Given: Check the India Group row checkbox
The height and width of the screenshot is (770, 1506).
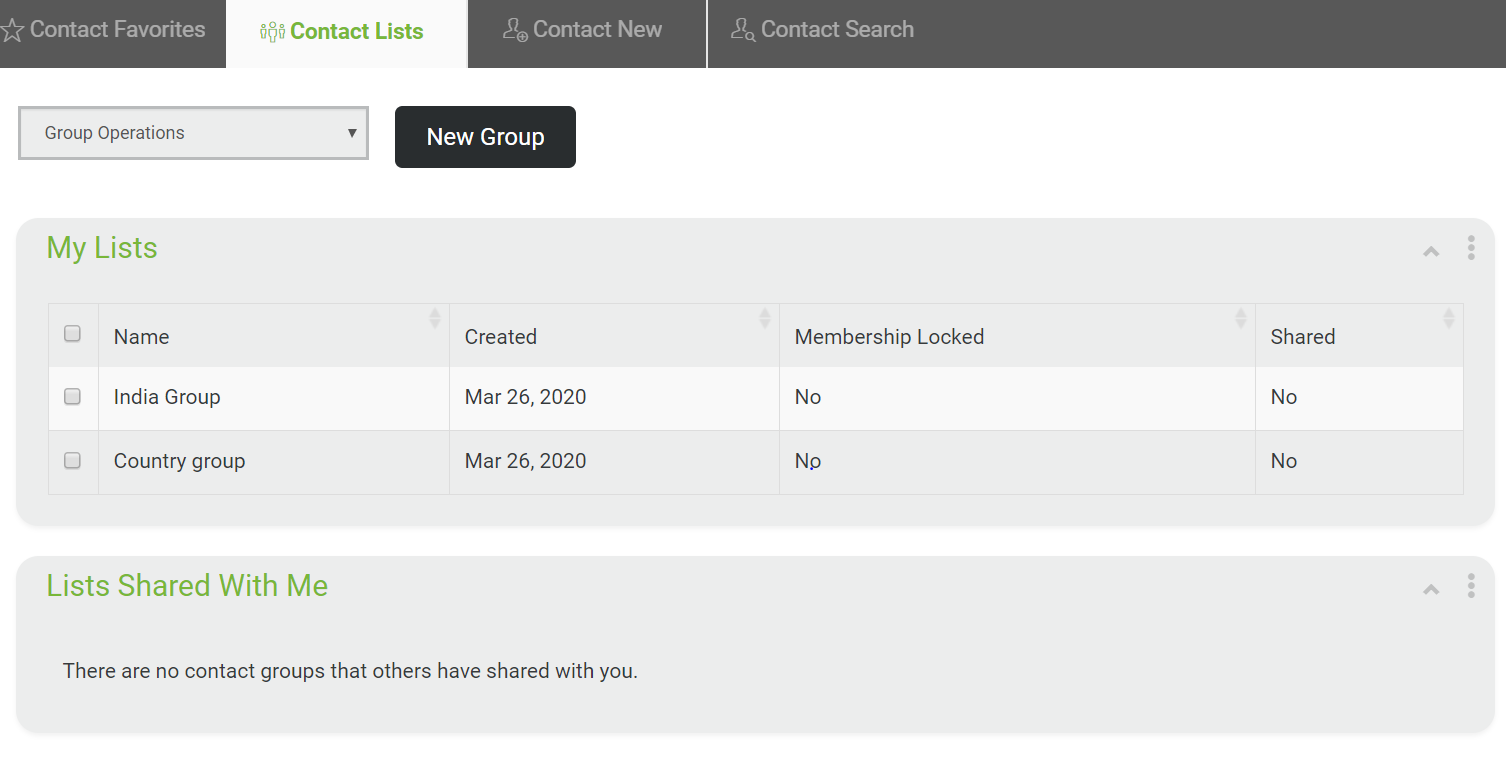Looking at the screenshot, I should pyautogui.click(x=72, y=397).
